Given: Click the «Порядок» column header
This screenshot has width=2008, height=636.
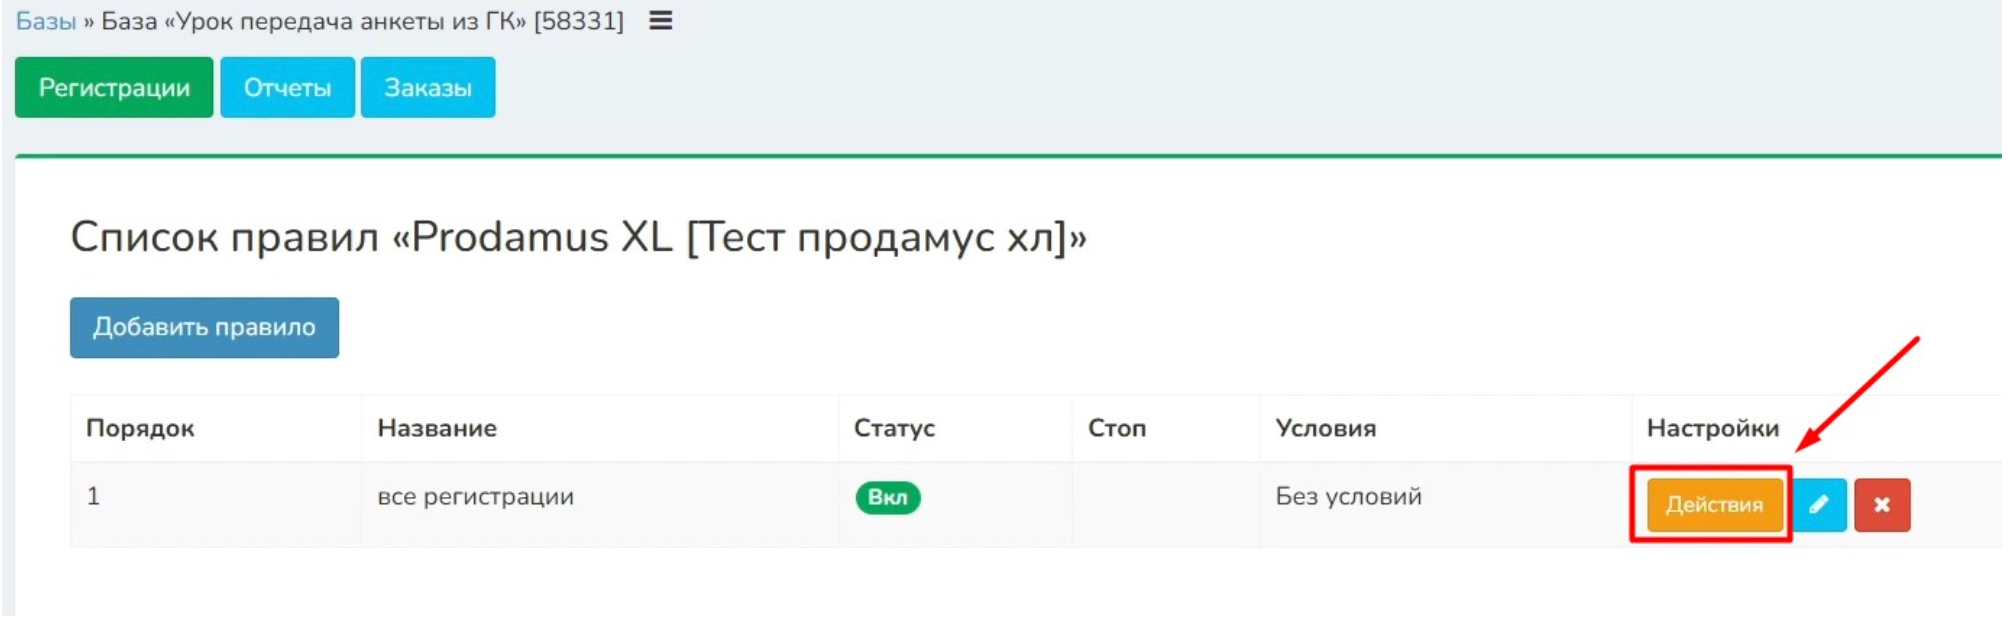Looking at the screenshot, I should click(x=140, y=429).
